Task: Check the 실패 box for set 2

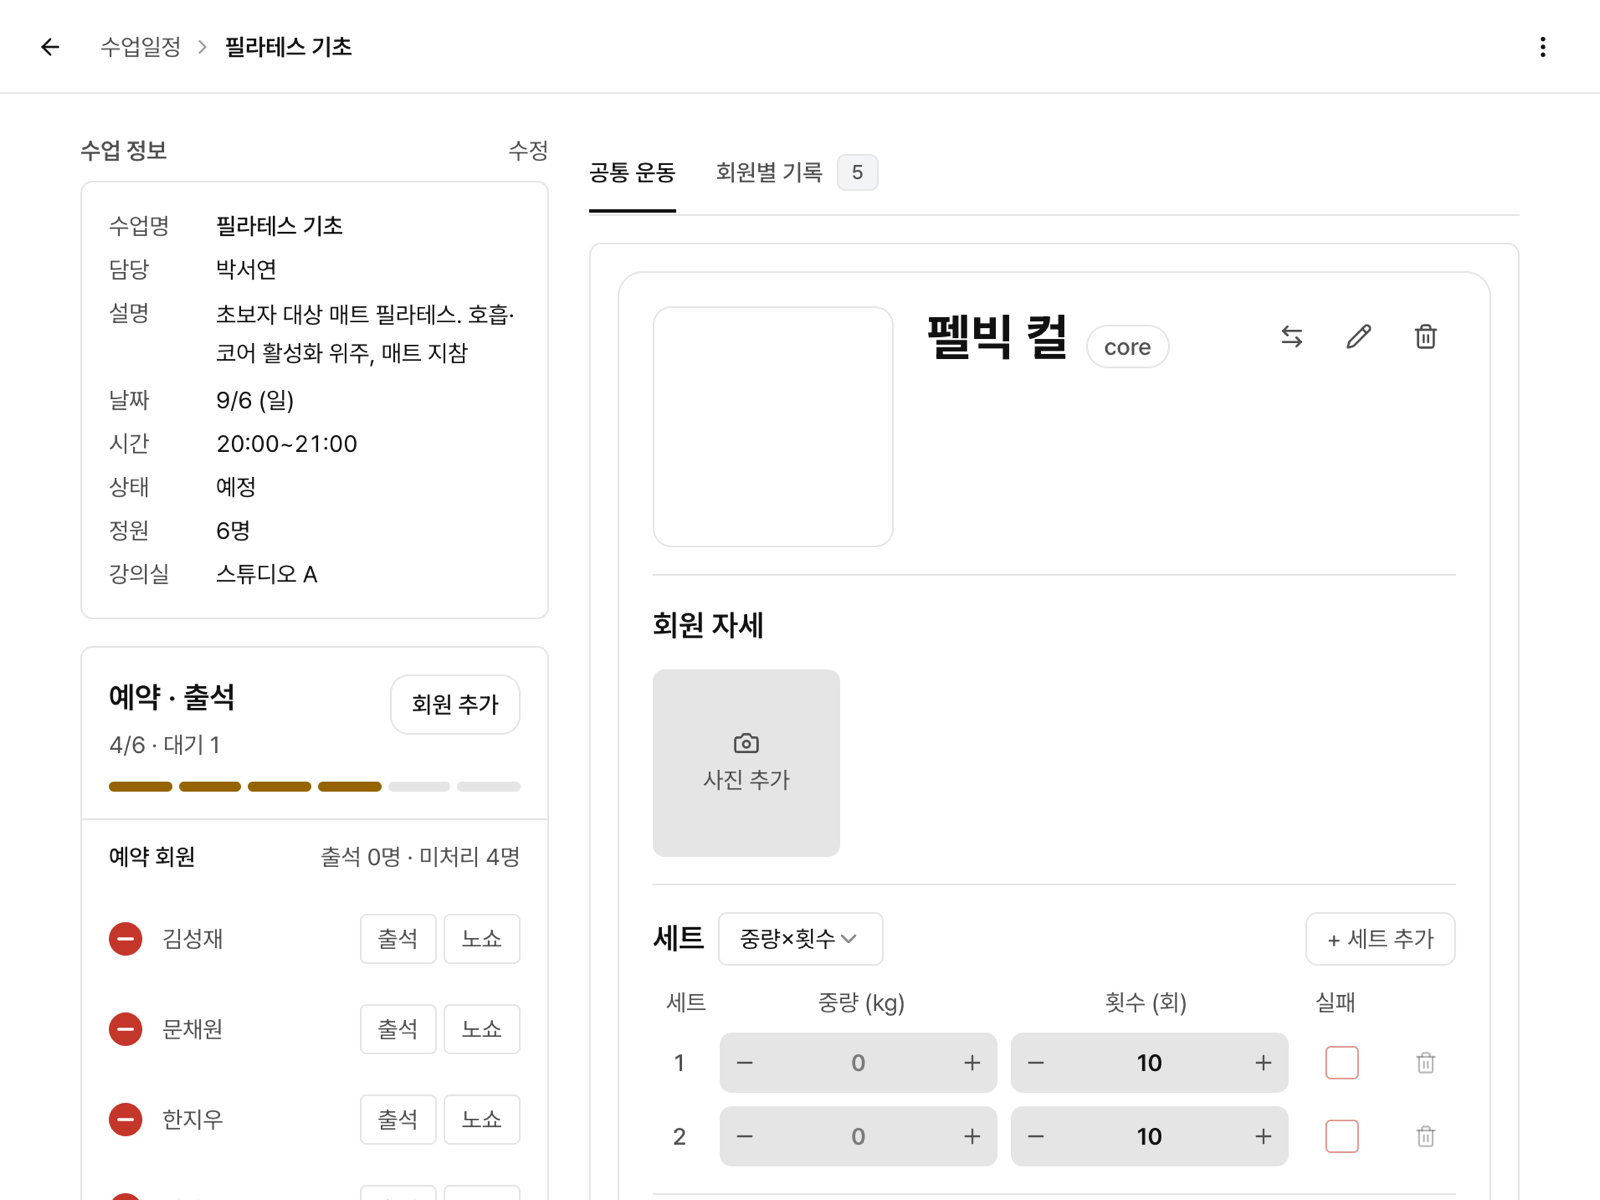Action: pos(1341,1136)
